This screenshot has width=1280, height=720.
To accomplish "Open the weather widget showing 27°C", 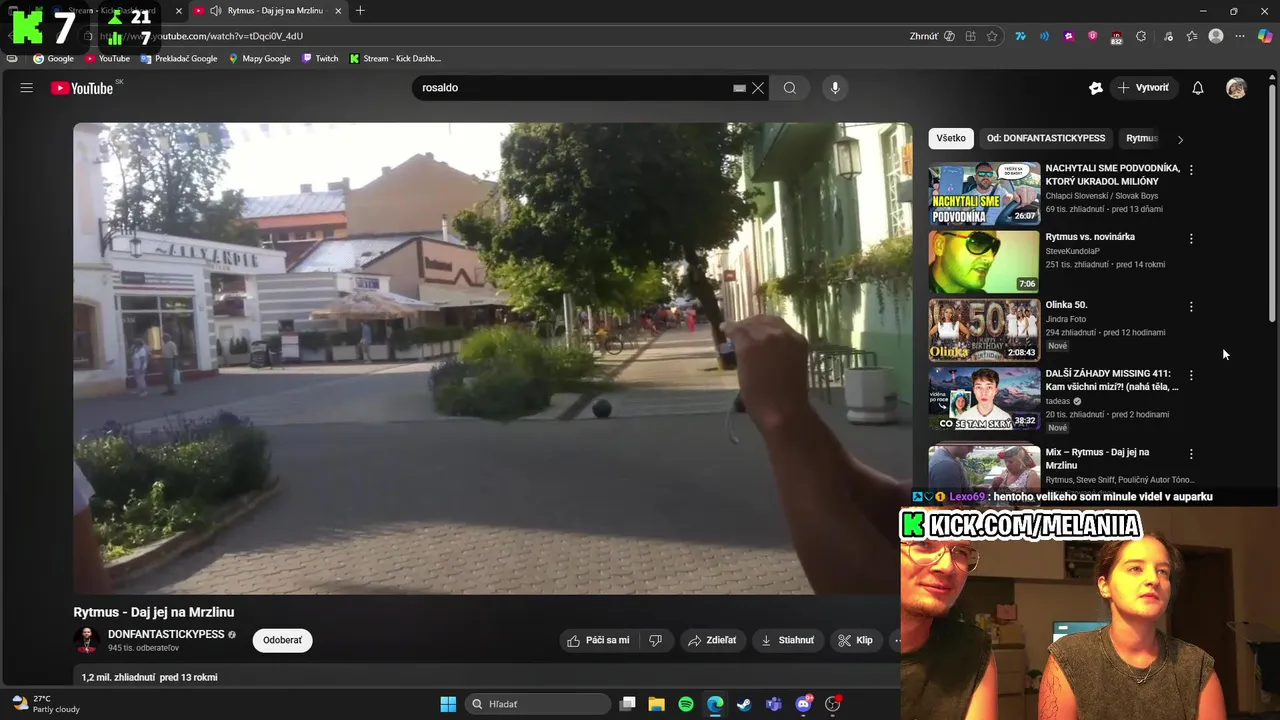I will [x=45, y=704].
